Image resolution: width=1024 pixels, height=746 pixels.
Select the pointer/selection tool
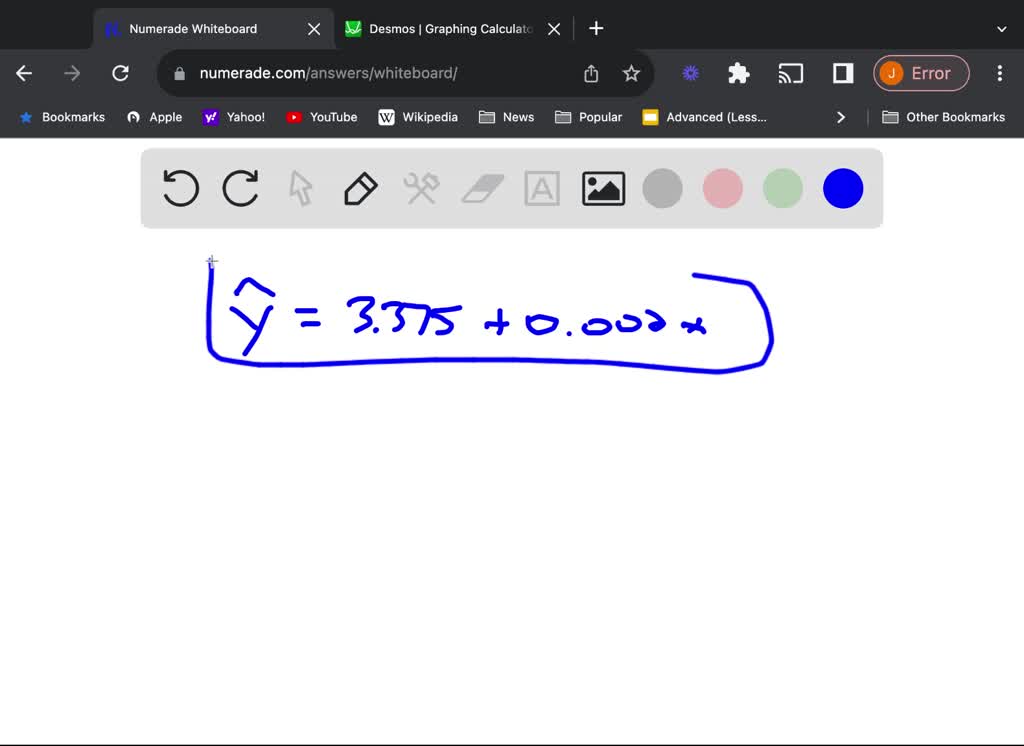(x=300, y=188)
